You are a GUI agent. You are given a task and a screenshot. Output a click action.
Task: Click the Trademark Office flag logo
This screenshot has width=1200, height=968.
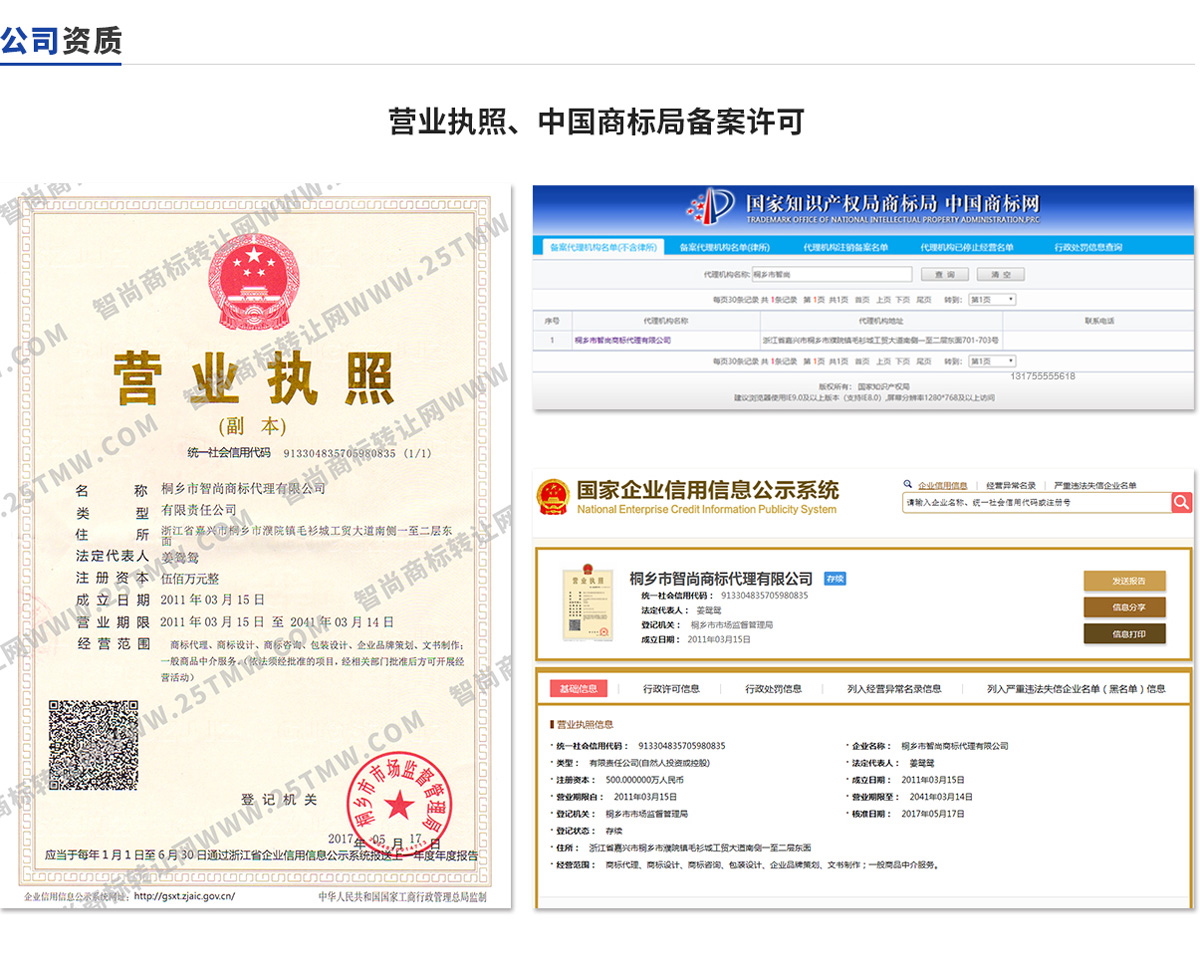pyautogui.click(x=712, y=205)
